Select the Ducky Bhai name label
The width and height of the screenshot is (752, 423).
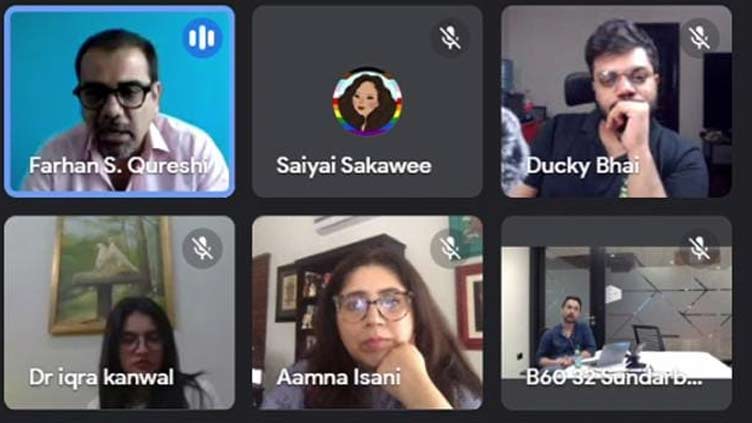(583, 166)
